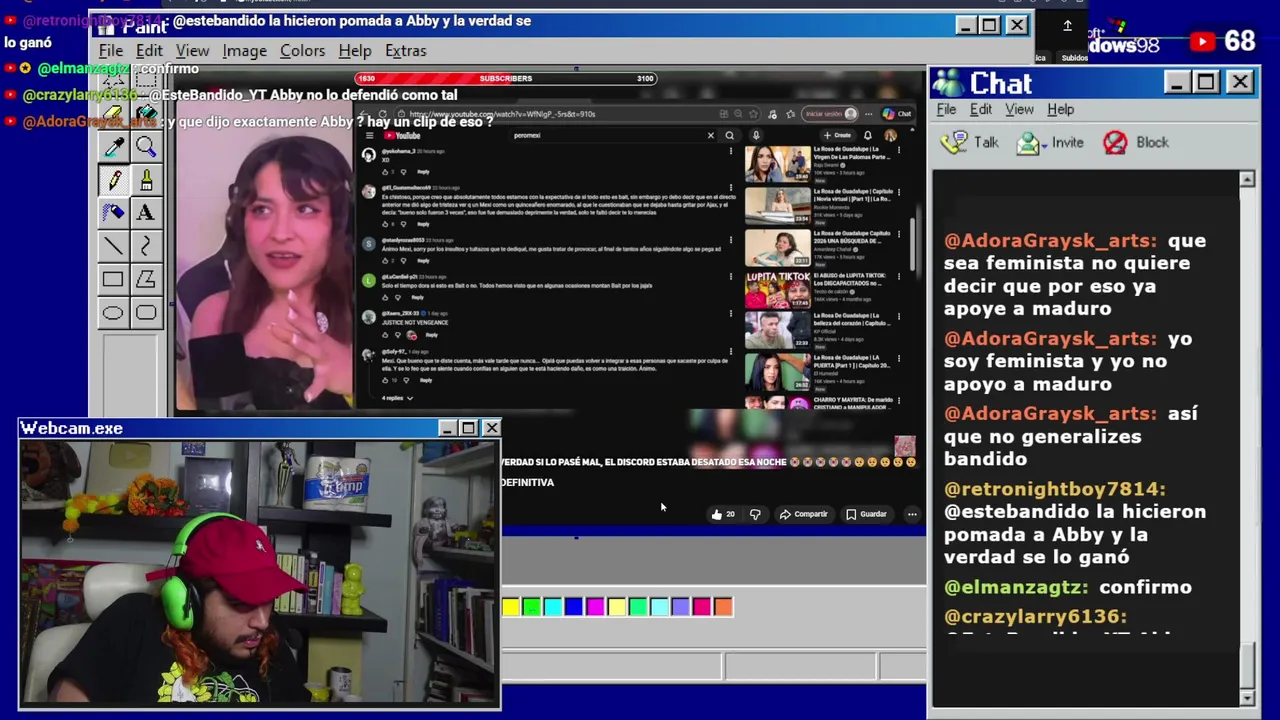Click the YouTube notifications bell icon
Image resolution: width=1280 pixels, height=720 pixels.
tap(867, 135)
